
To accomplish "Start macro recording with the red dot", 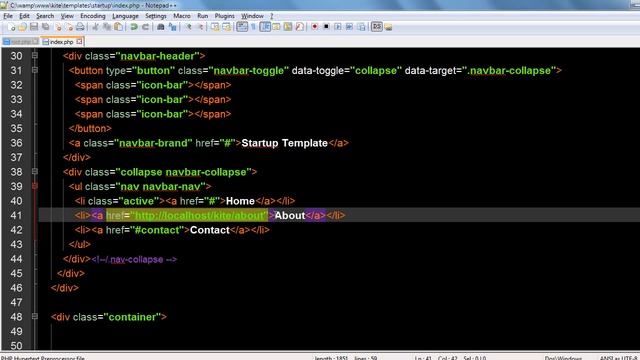I will pos(315,27).
